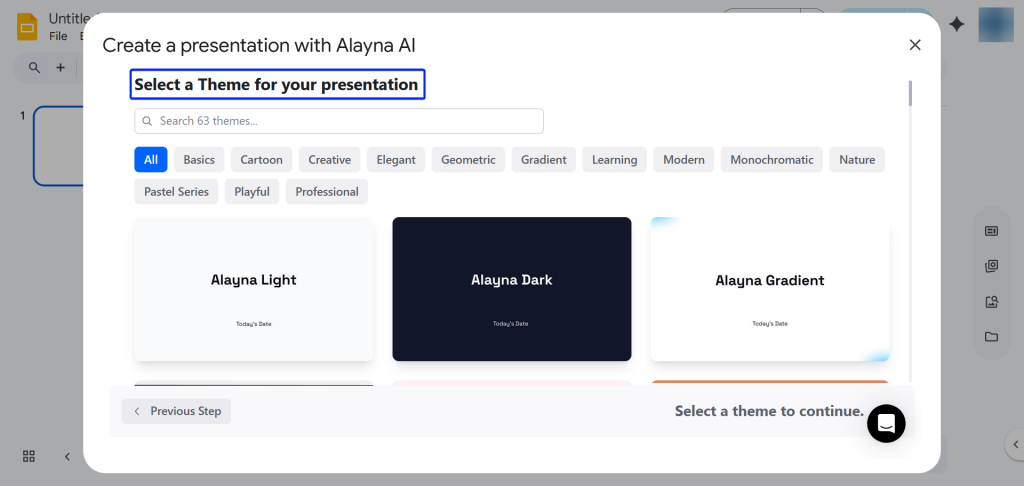Click the top icon in right side panel
1024x486 pixels.
click(991, 231)
